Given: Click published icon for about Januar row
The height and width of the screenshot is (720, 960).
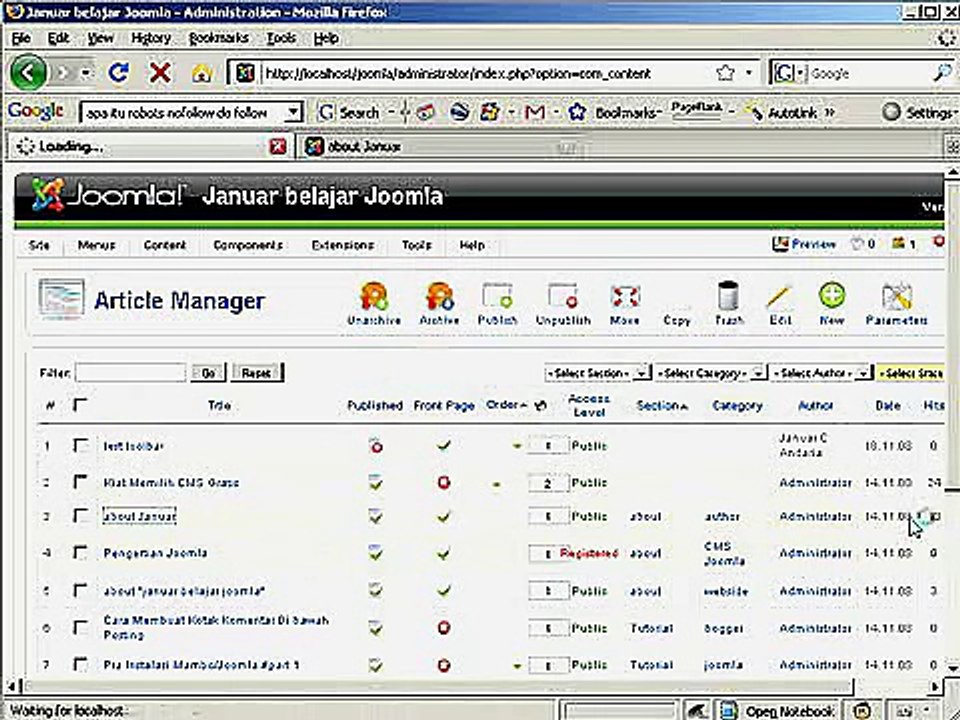Looking at the screenshot, I should [x=376, y=517].
